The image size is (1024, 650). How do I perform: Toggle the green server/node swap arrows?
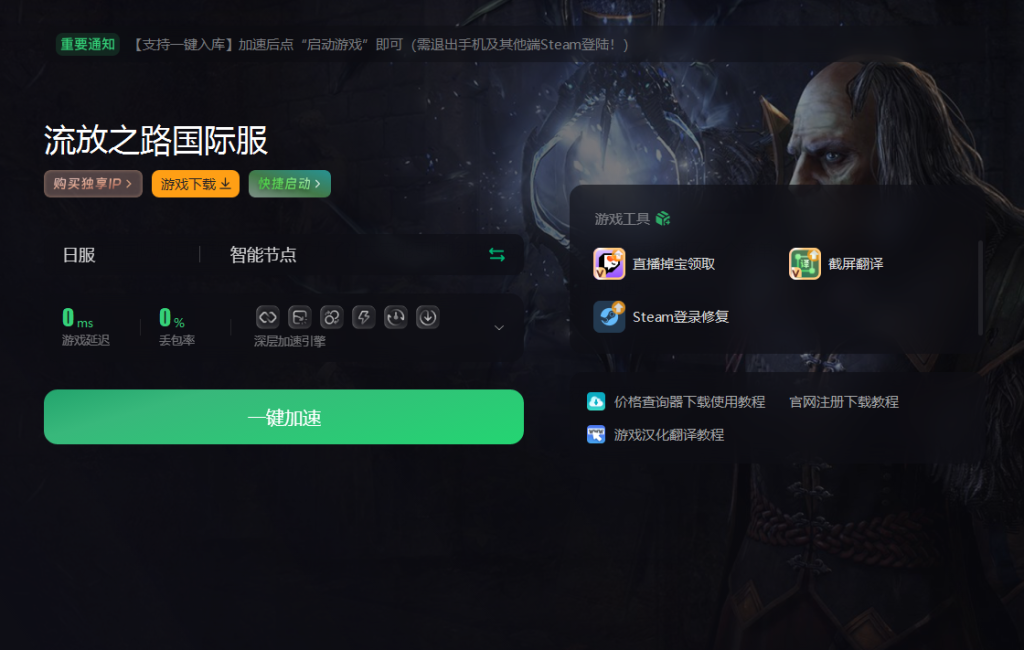tap(497, 255)
